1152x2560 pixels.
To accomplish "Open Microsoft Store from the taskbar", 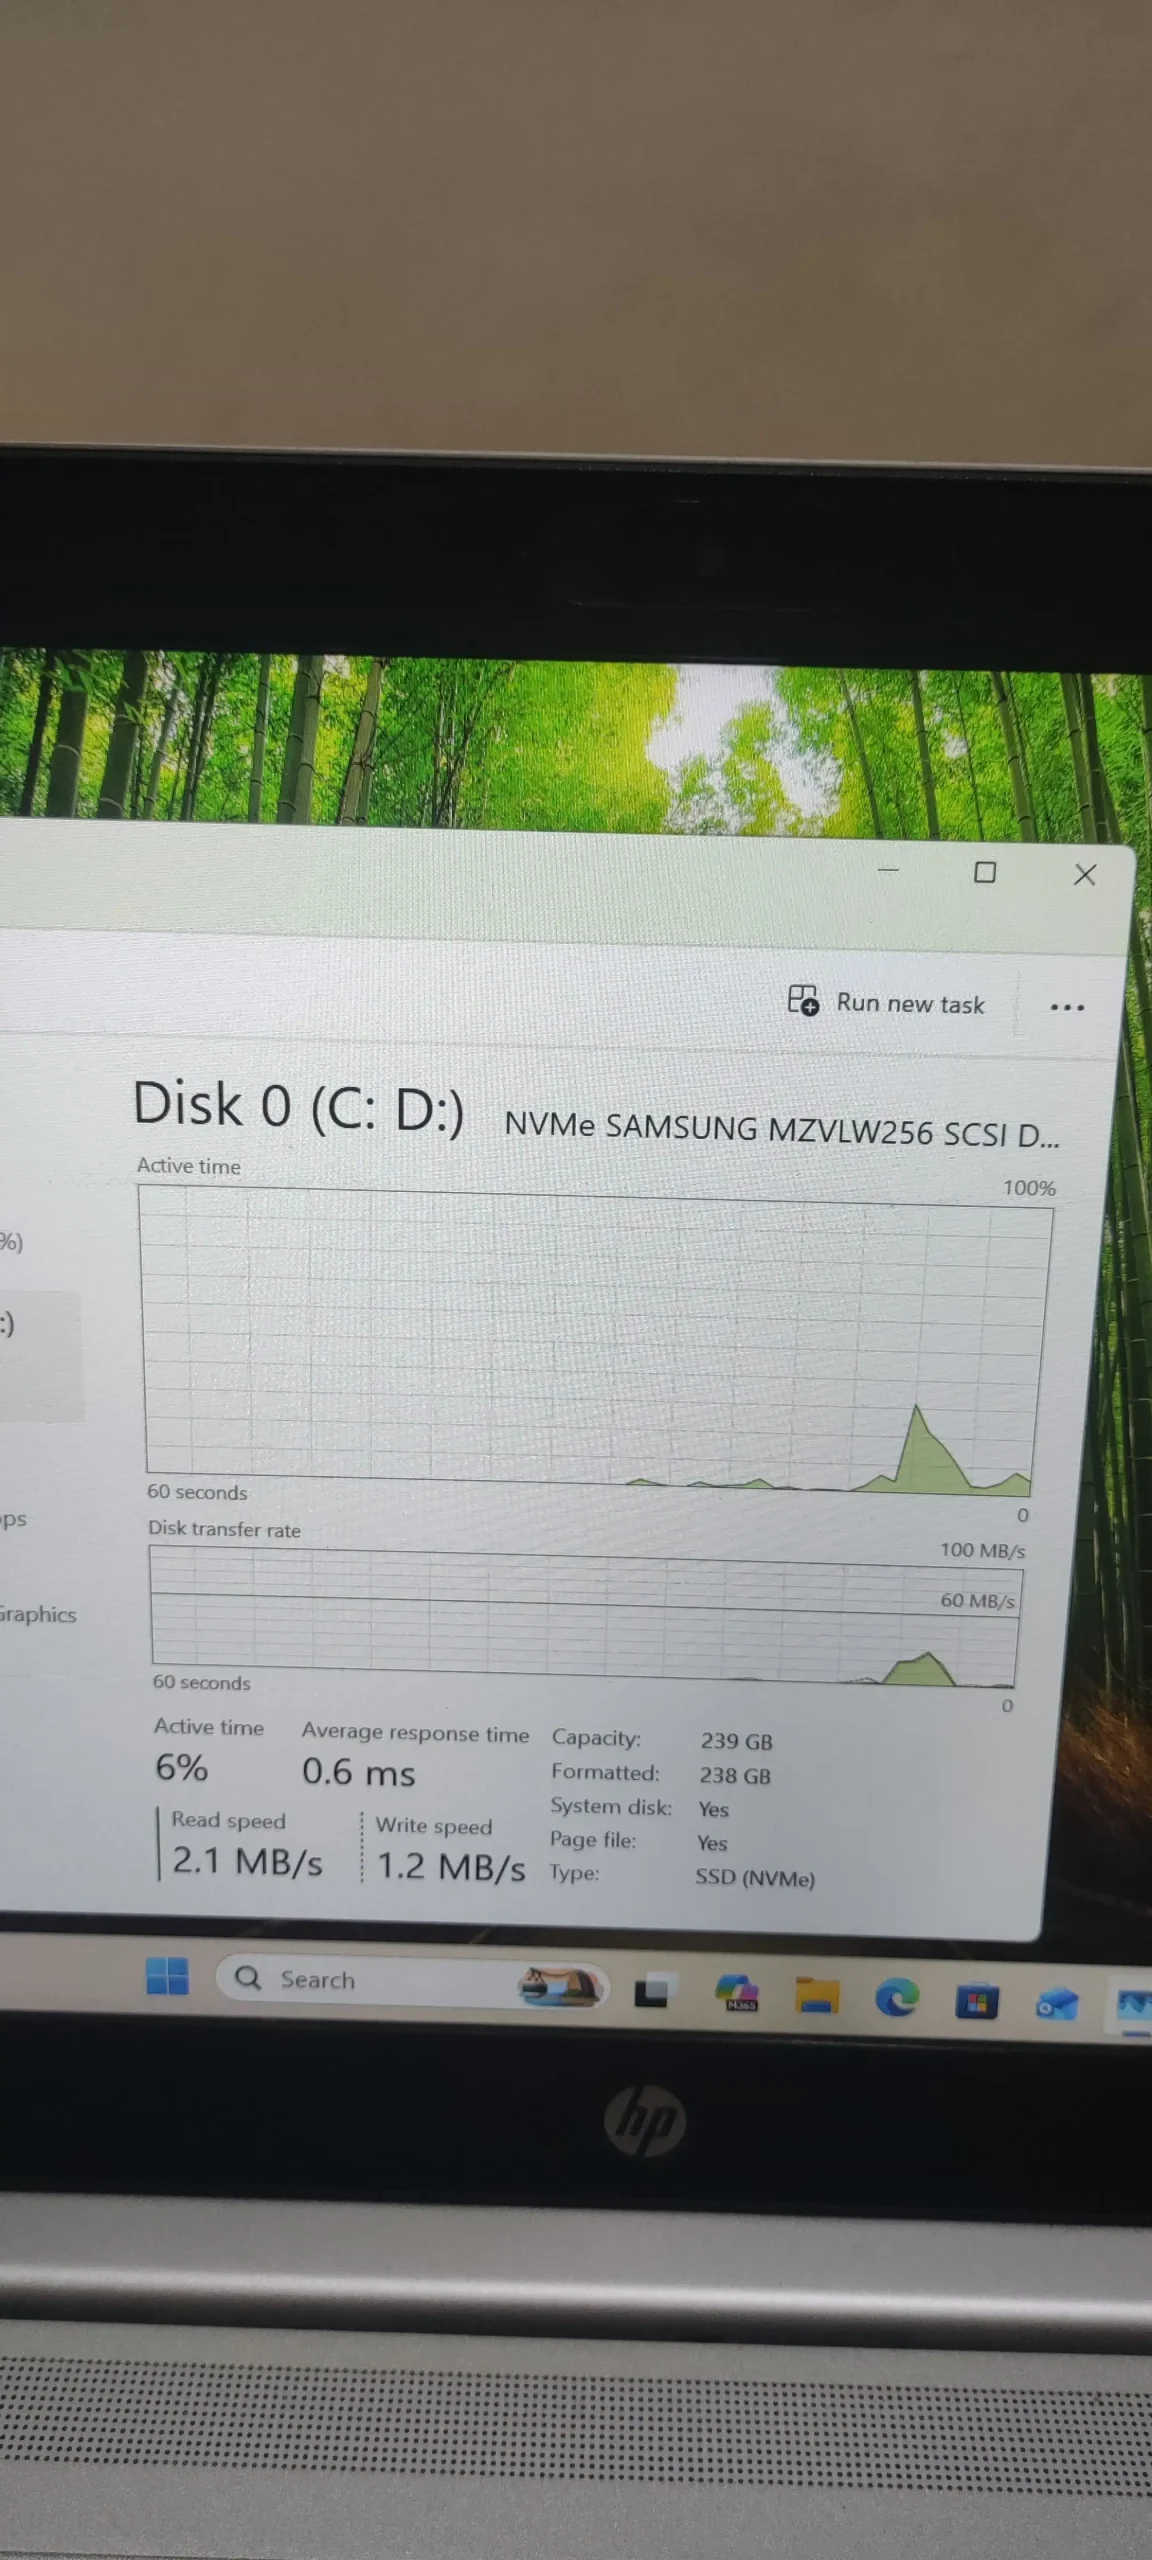I will [x=976, y=2001].
